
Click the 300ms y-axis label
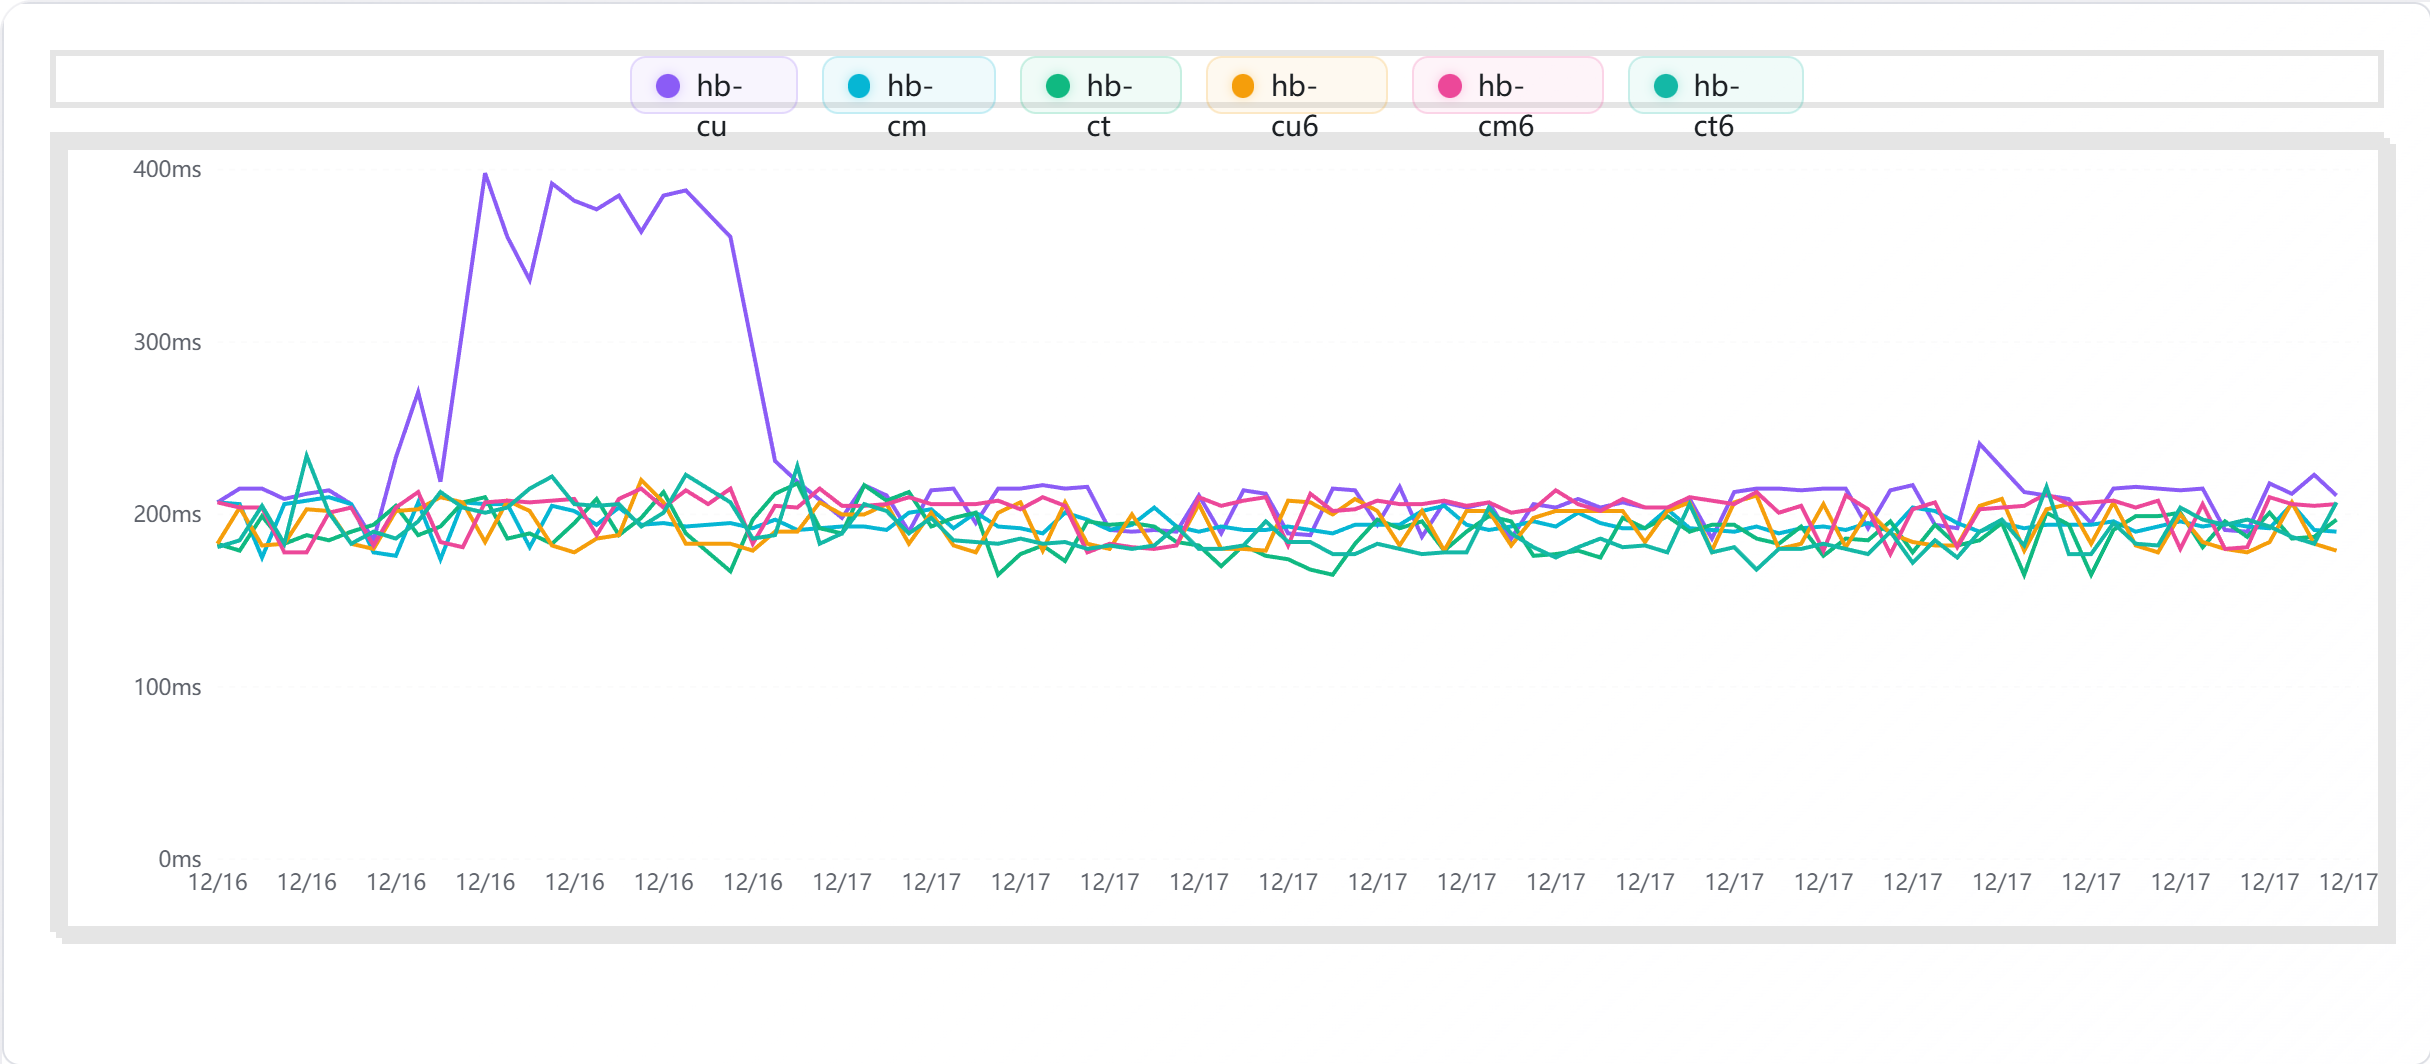[x=167, y=343]
